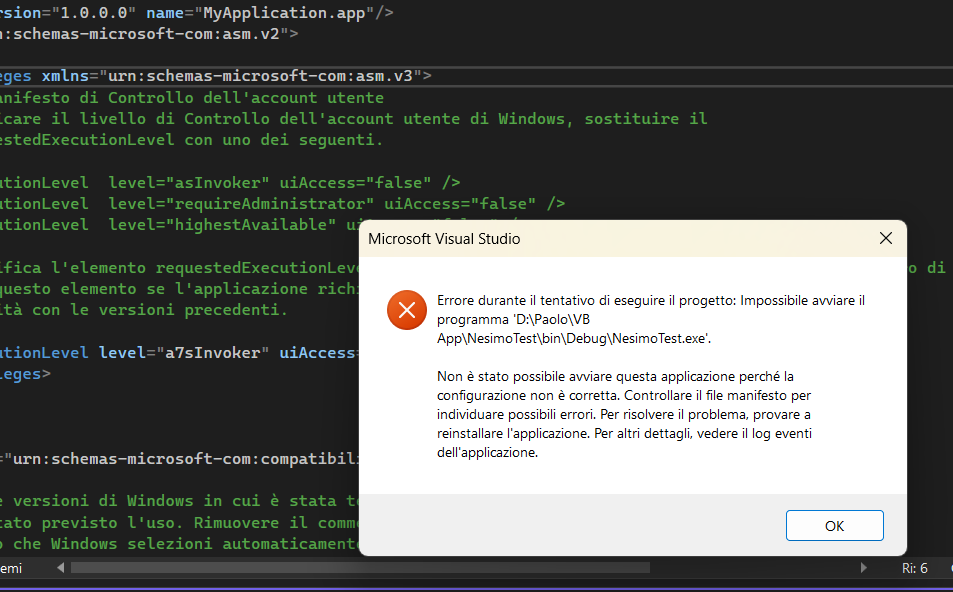Screen dimensions: 953x592
Task: Click the 'Controllo dell'account utente' comment line
Action: [192, 98]
